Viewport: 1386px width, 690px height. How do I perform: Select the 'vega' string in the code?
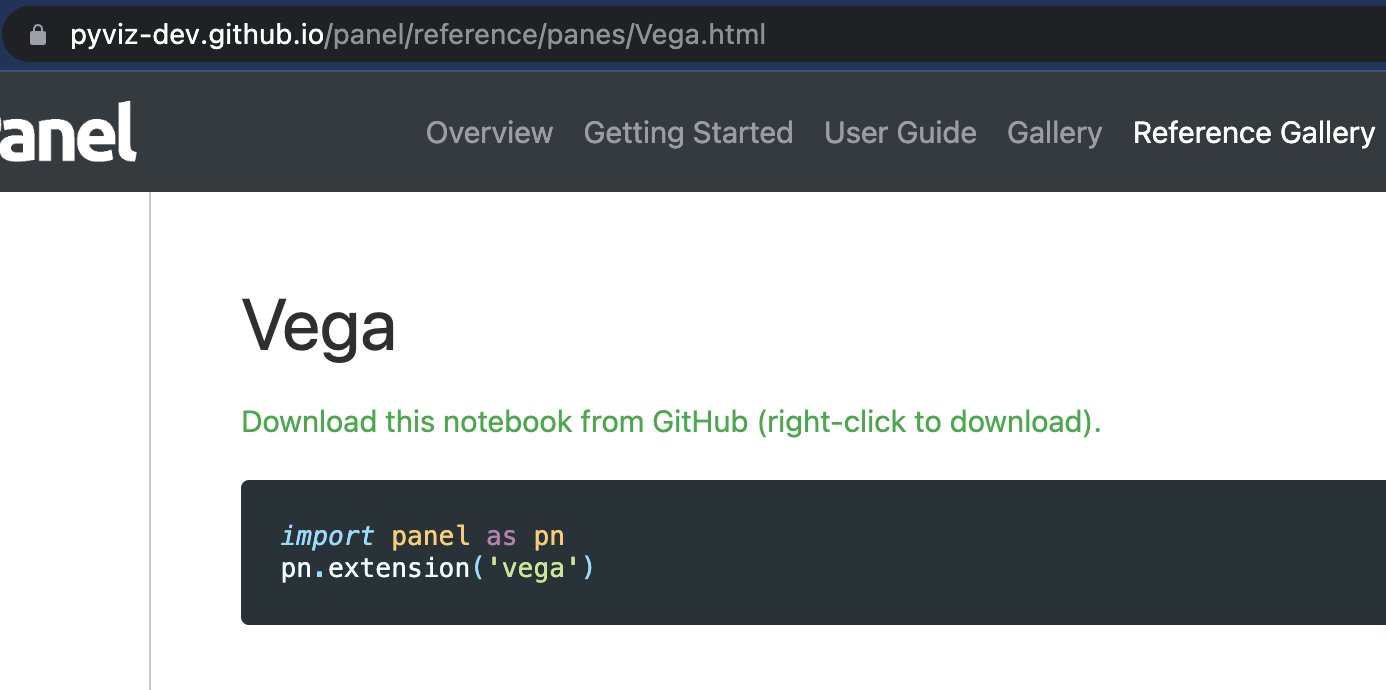click(534, 568)
